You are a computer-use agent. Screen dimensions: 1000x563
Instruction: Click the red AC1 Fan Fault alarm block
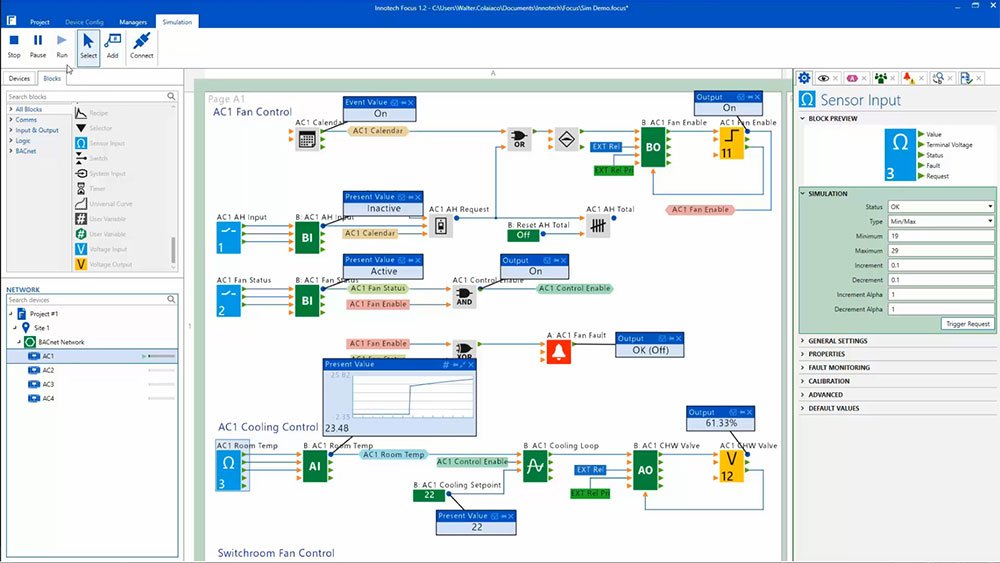pyautogui.click(x=559, y=351)
